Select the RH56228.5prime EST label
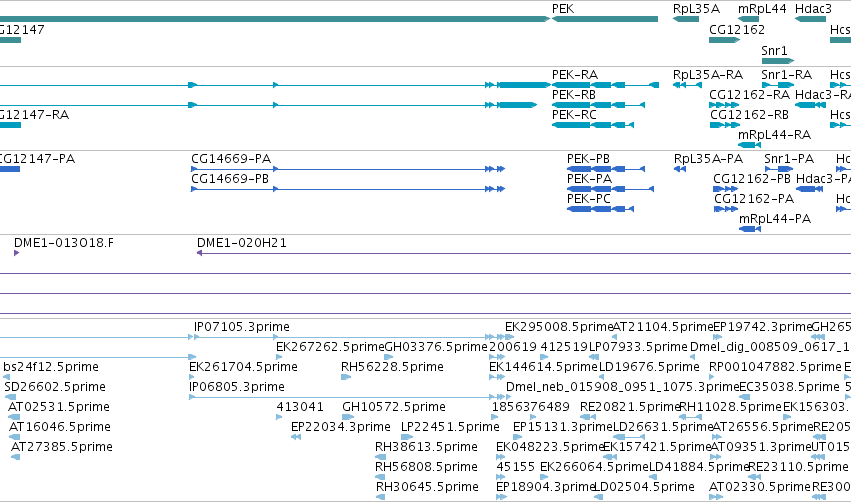The width and height of the screenshot is (851, 502). click(x=392, y=367)
